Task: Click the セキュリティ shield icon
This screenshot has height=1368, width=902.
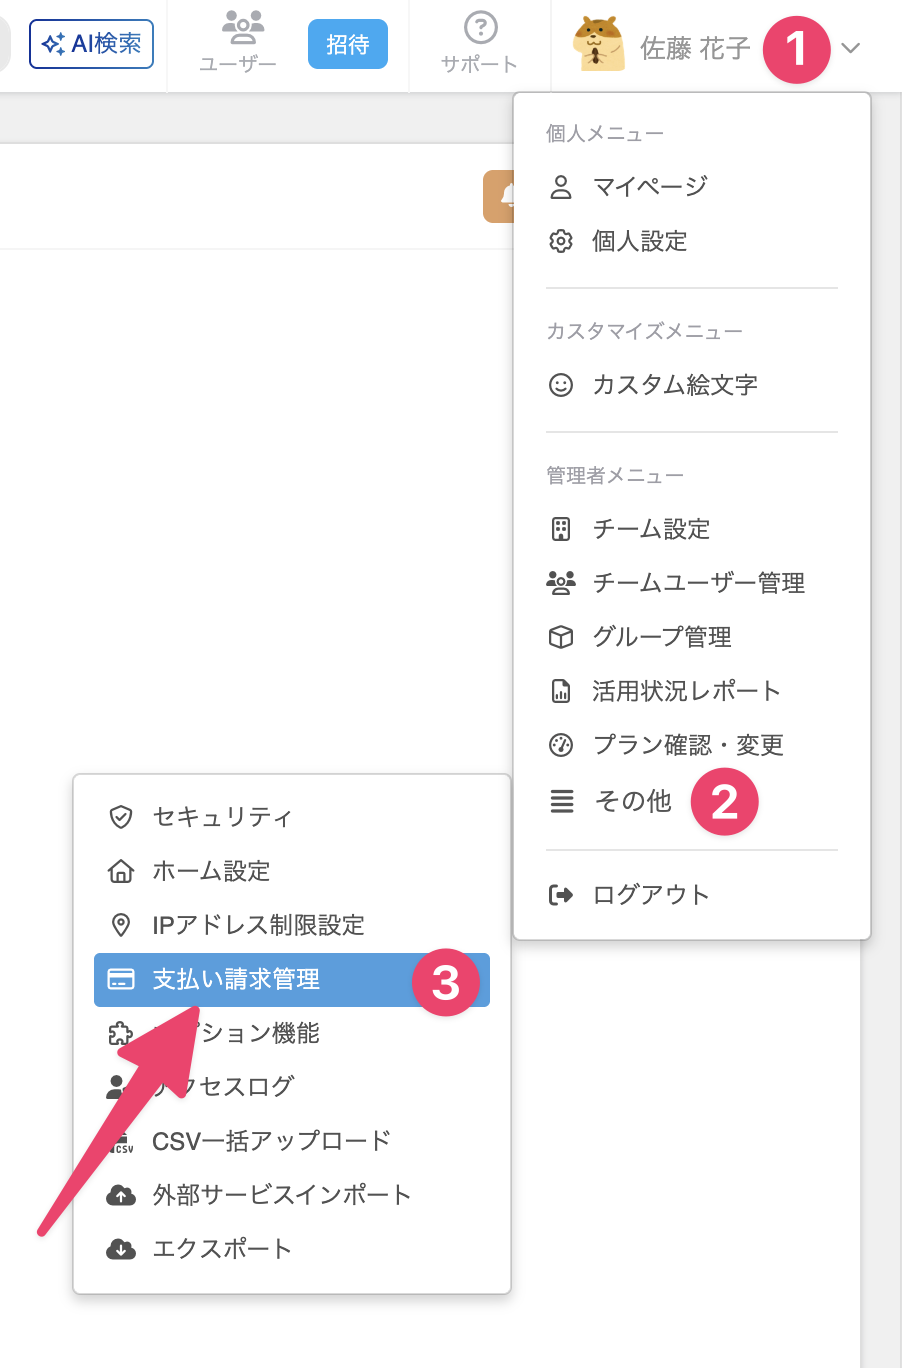Action: pos(121,817)
